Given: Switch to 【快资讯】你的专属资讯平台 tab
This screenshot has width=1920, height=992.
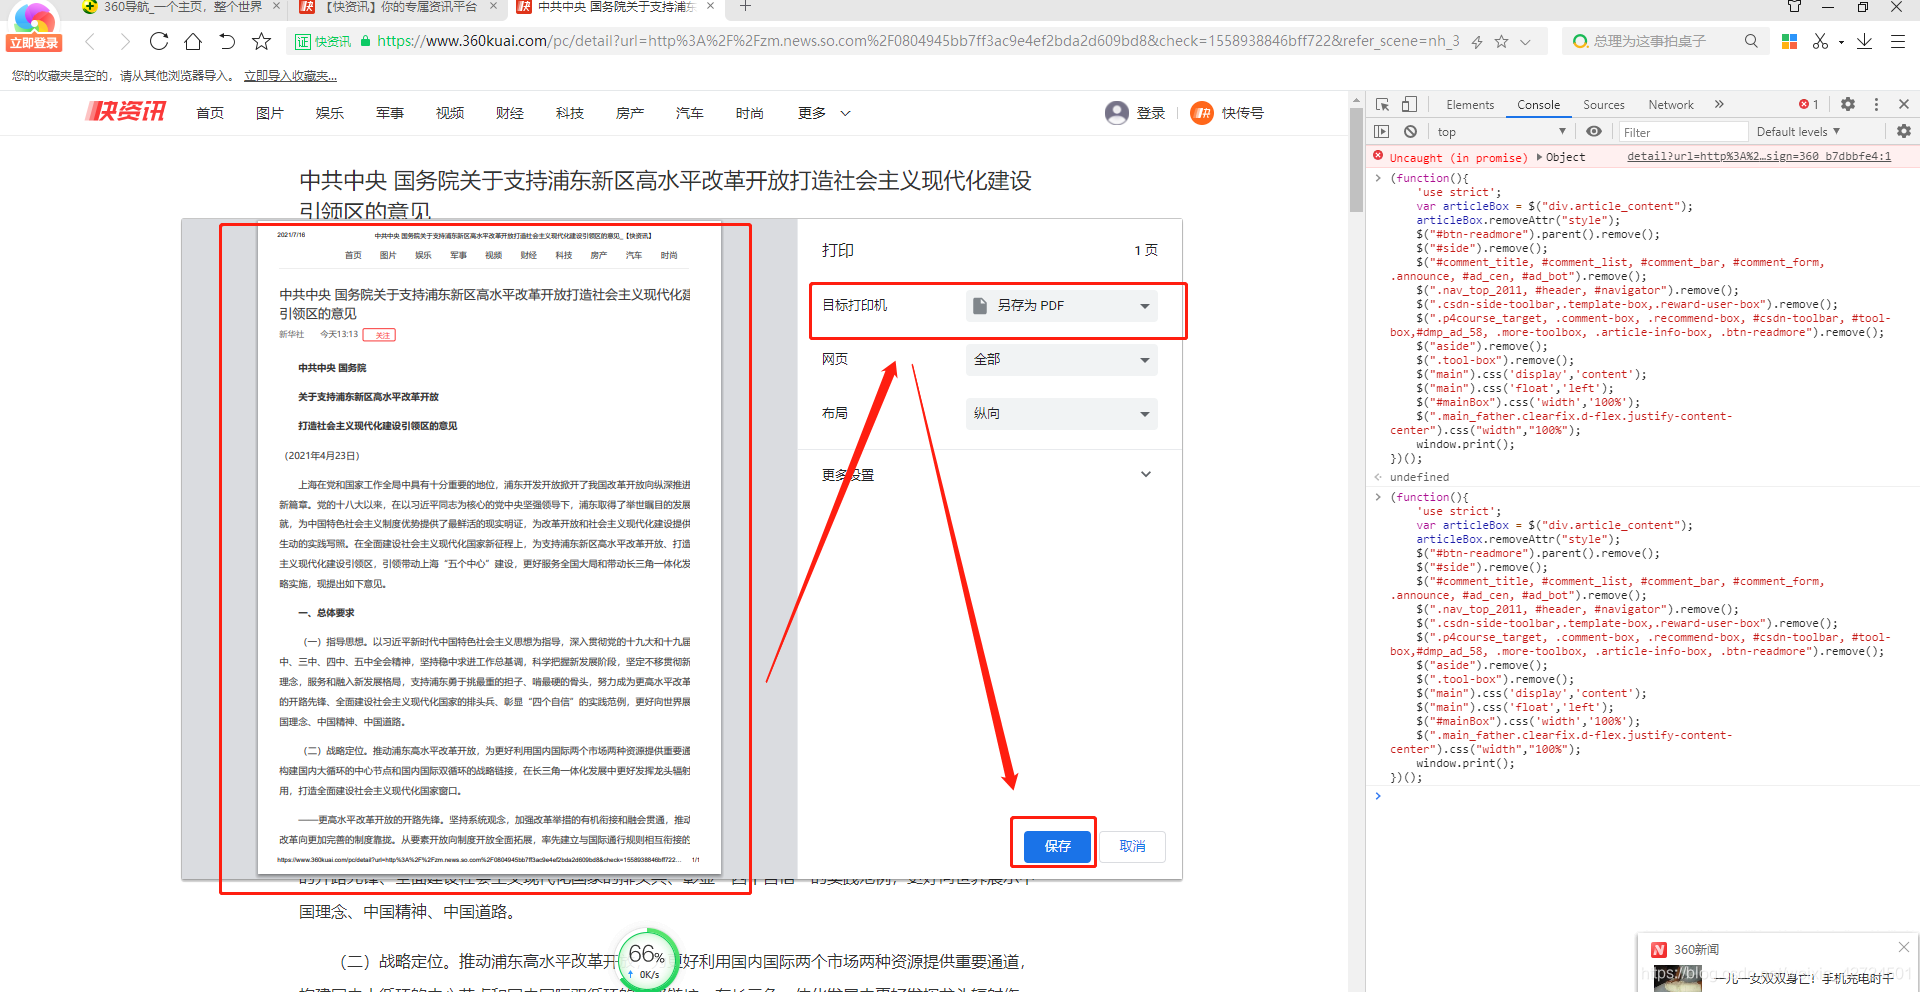Looking at the screenshot, I should pos(400,7).
